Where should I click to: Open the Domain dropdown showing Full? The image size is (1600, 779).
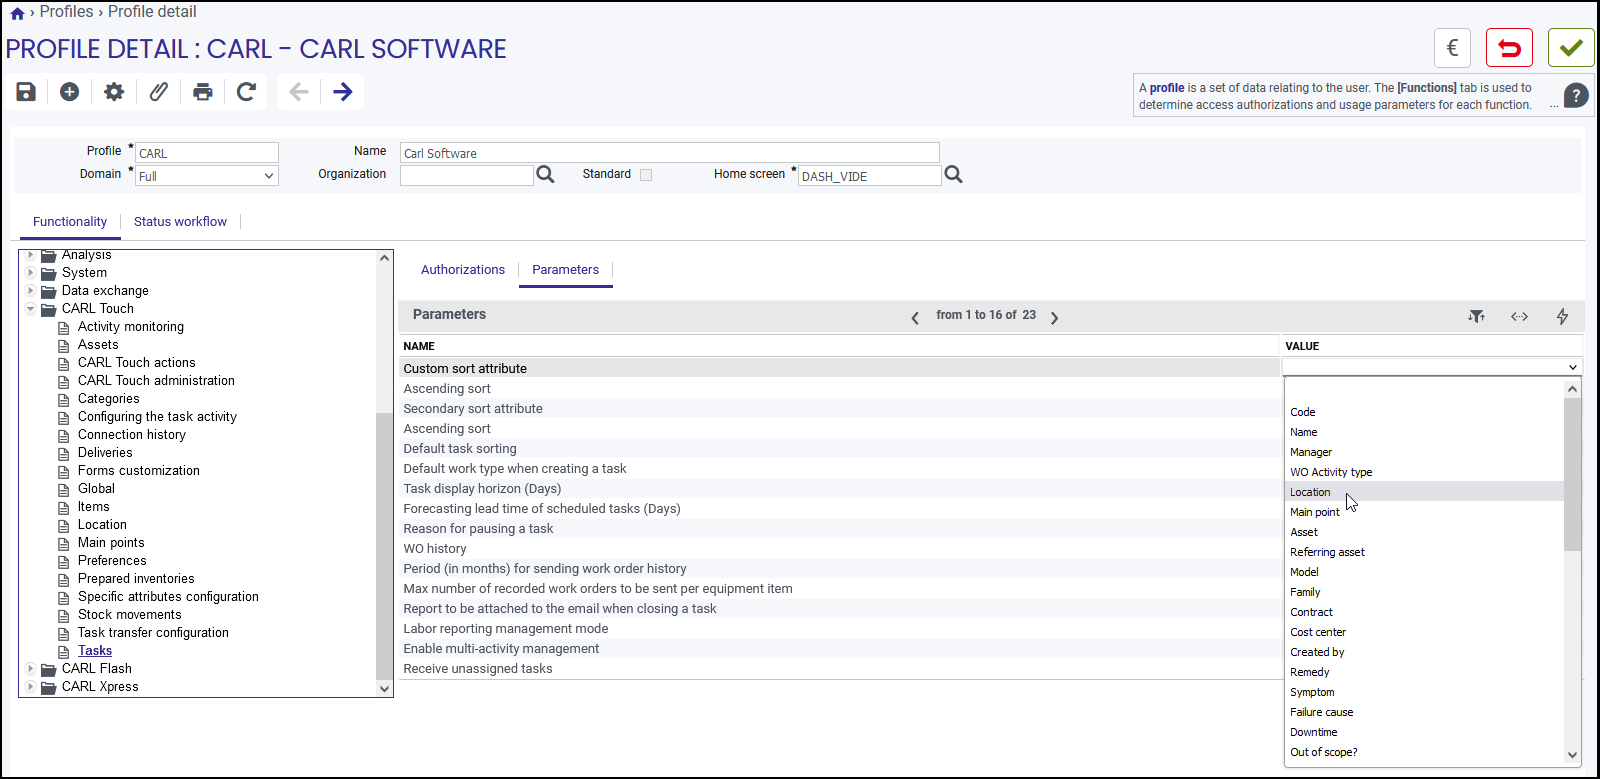(207, 176)
